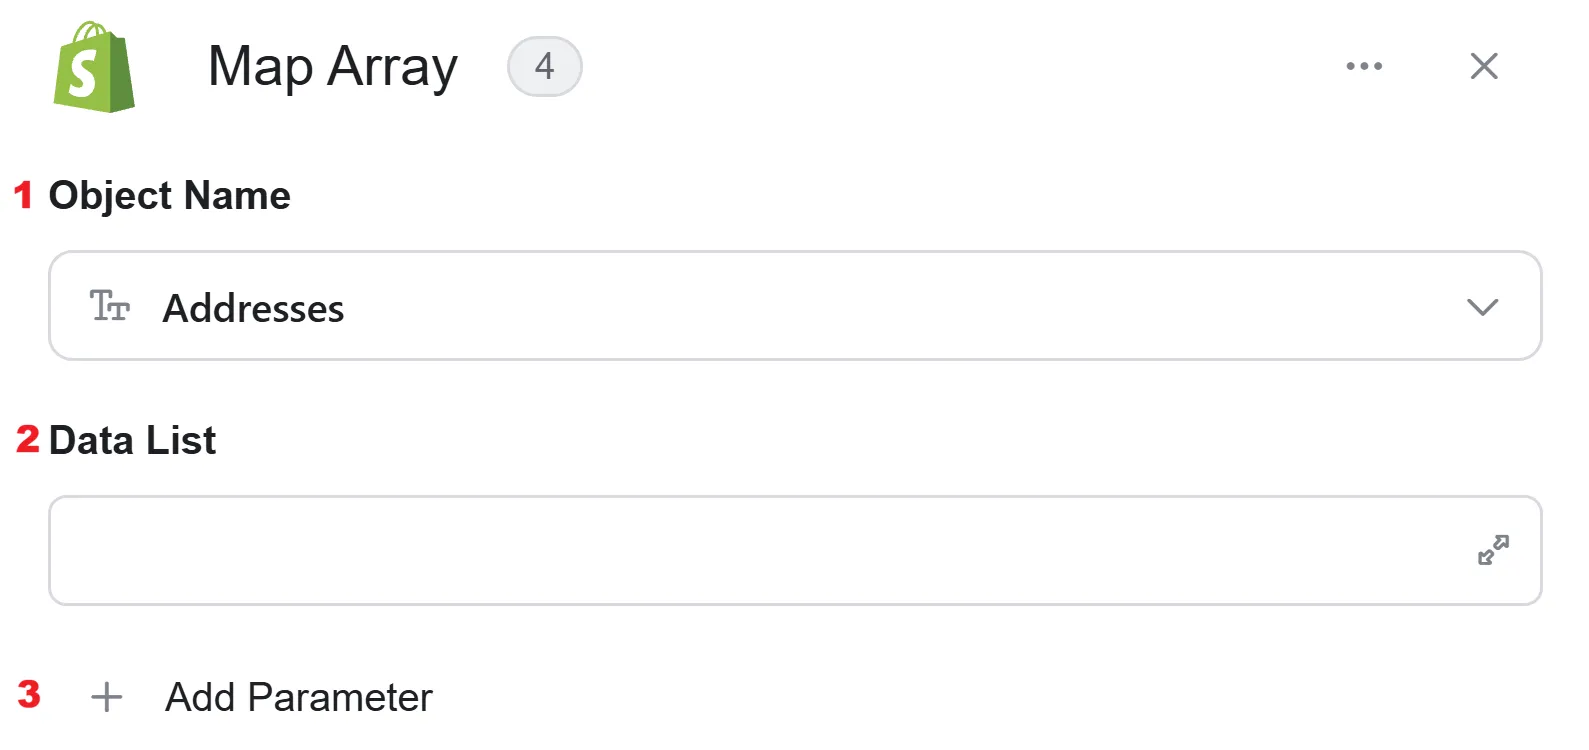Close the Map Array panel

[1484, 66]
